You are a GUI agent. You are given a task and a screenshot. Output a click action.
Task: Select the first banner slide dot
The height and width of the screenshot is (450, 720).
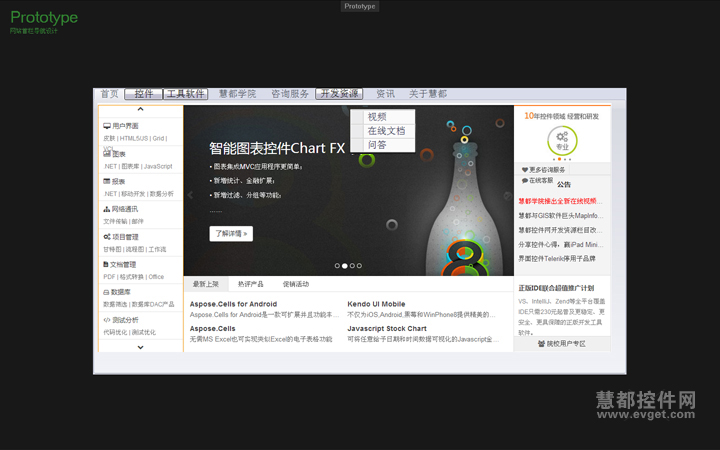pyautogui.click(x=338, y=265)
